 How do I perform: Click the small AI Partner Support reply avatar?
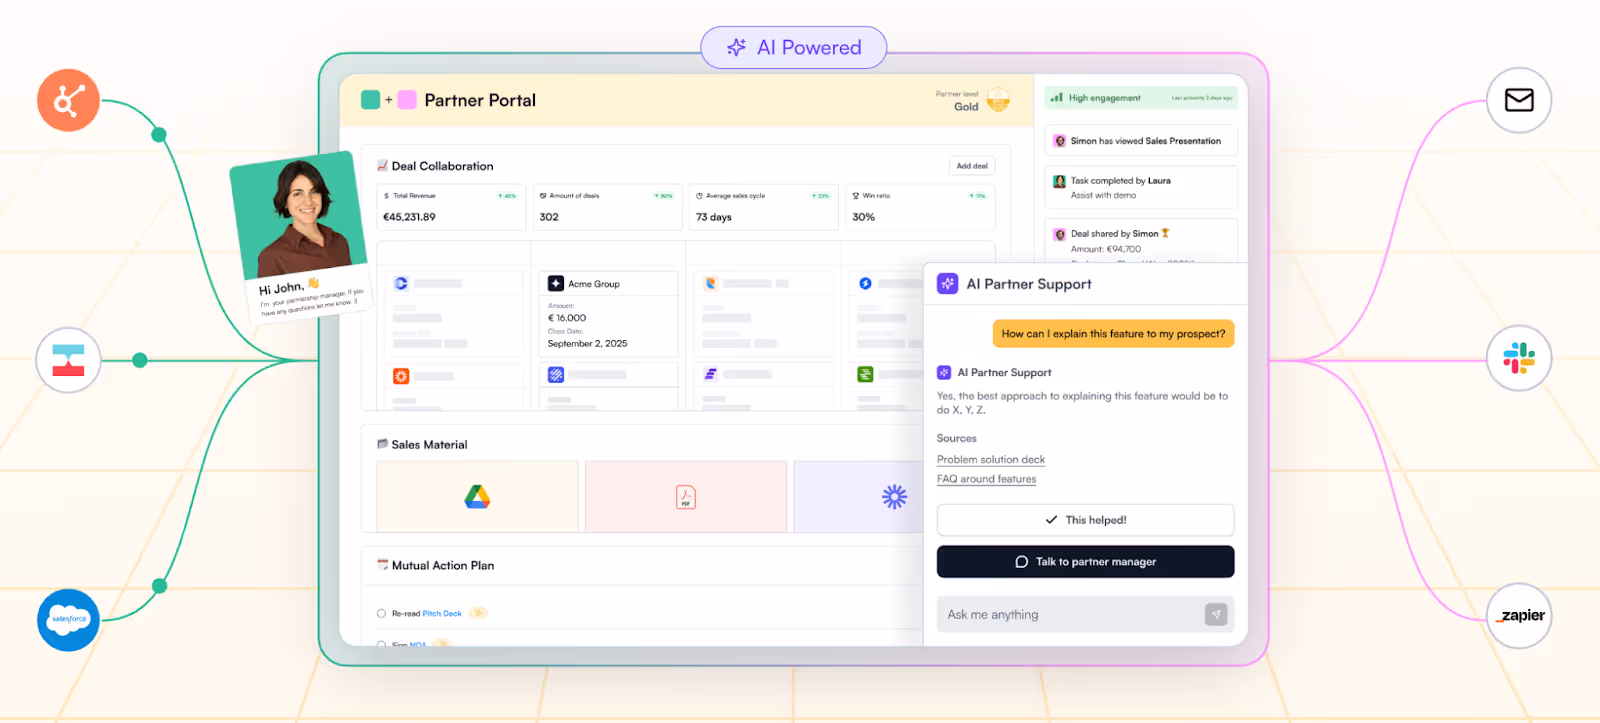coord(944,372)
